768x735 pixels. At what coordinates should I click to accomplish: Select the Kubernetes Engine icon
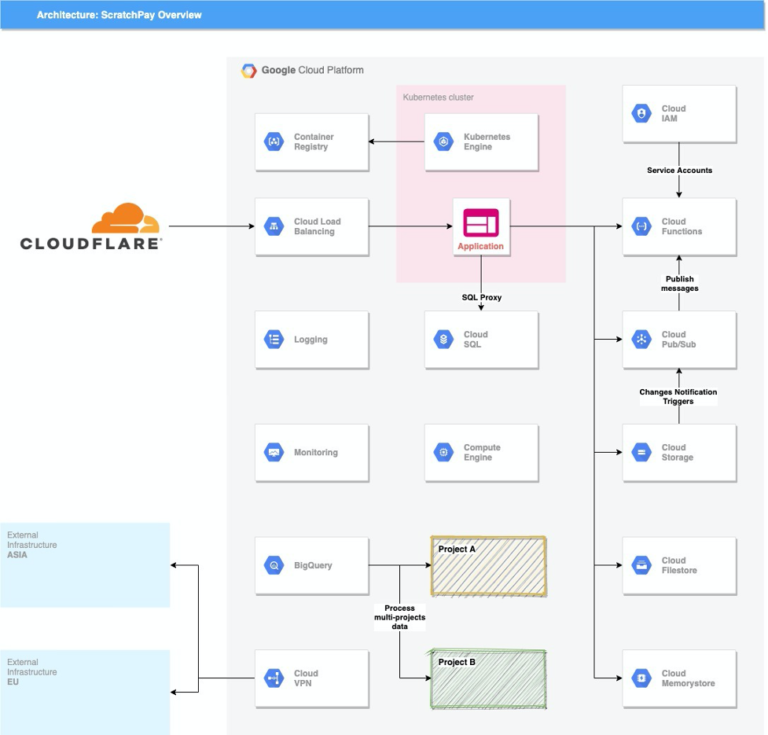click(x=443, y=142)
